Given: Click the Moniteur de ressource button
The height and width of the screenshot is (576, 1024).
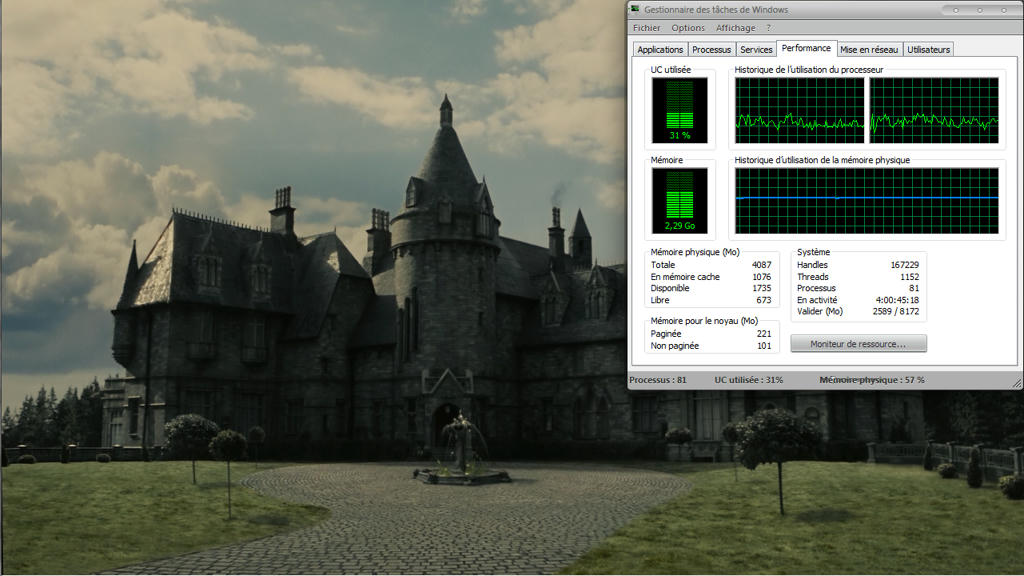Looking at the screenshot, I should pos(858,343).
